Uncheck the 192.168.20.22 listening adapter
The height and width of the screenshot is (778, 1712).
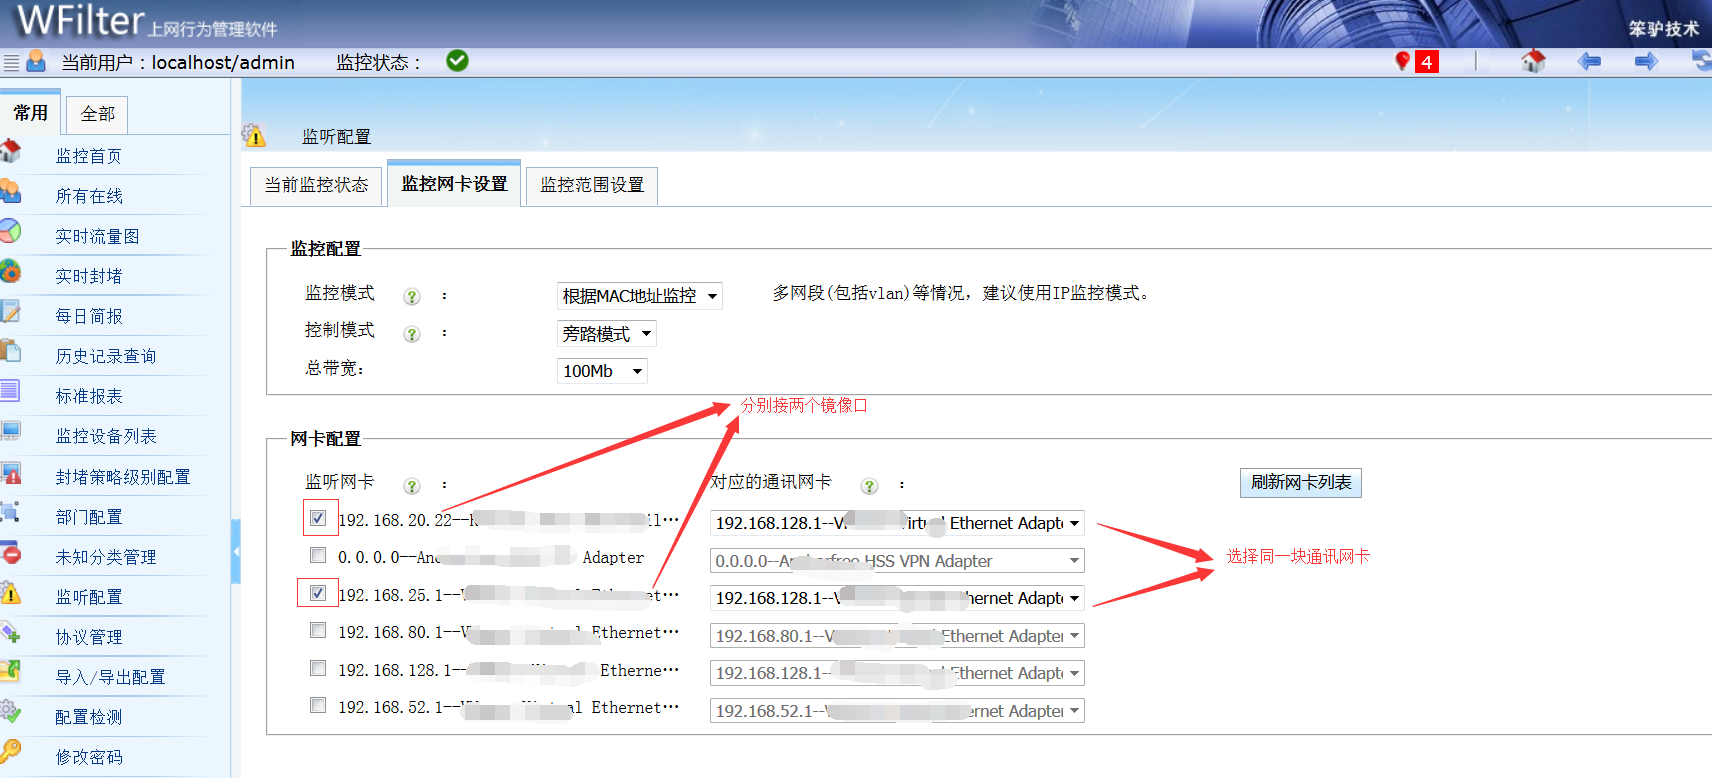tap(318, 518)
